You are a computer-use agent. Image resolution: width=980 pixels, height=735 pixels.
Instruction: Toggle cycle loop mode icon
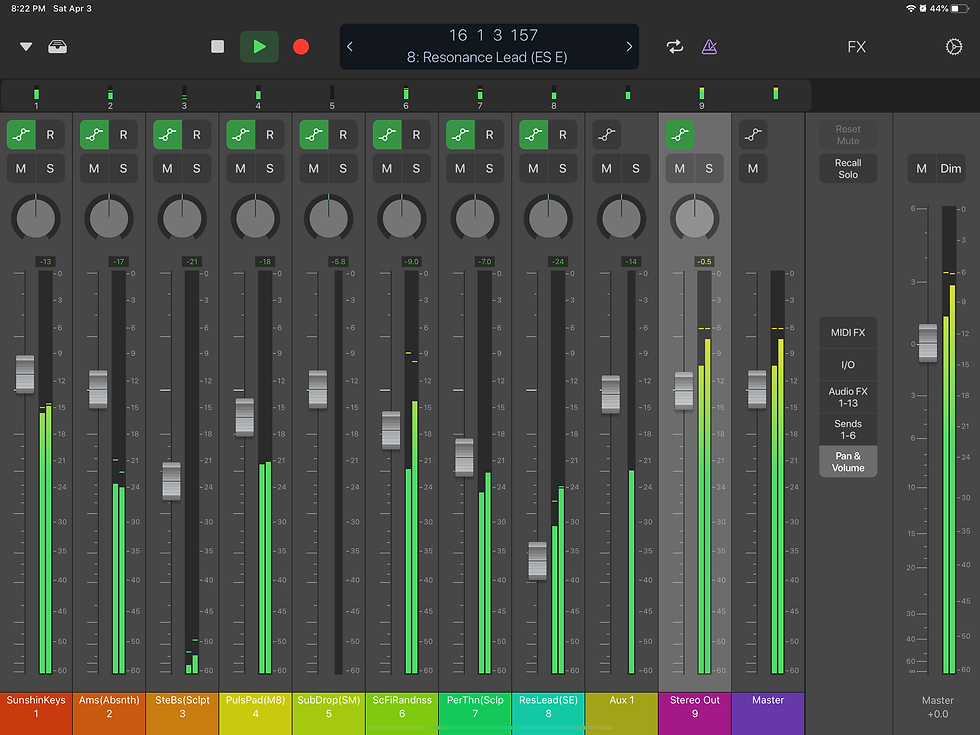pos(675,47)
